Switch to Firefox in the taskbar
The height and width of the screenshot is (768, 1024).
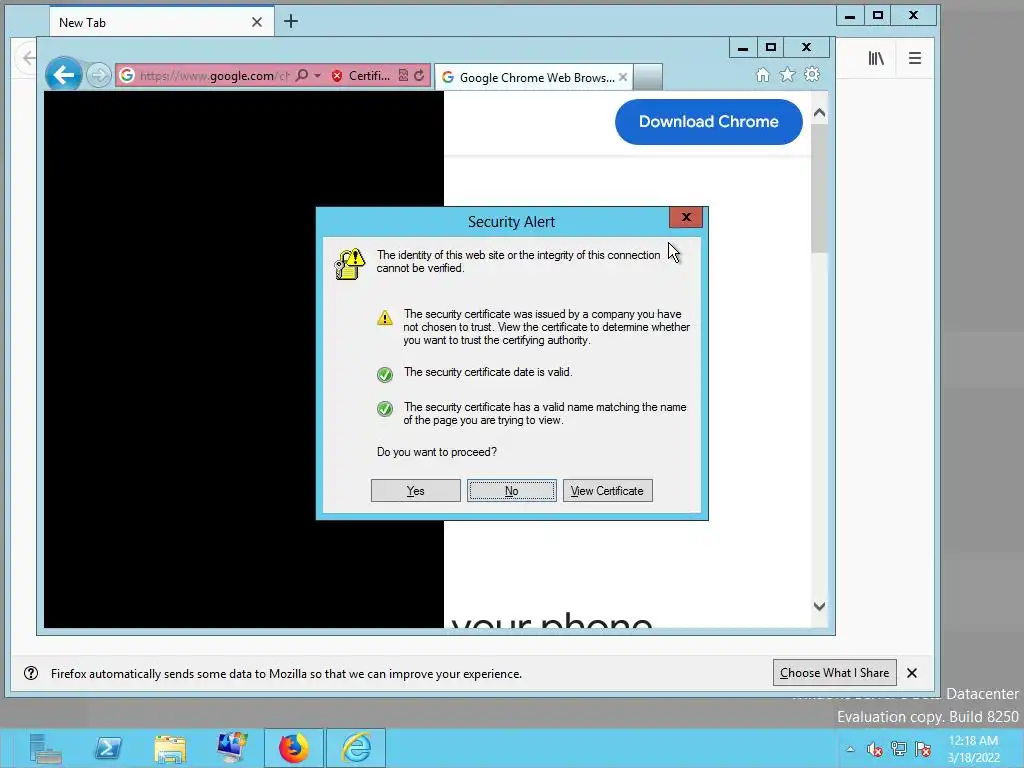pos(294,748)
